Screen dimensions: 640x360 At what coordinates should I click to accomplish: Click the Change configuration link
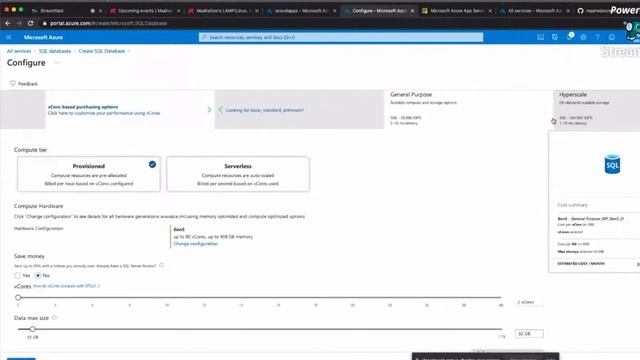pos(196,244)
